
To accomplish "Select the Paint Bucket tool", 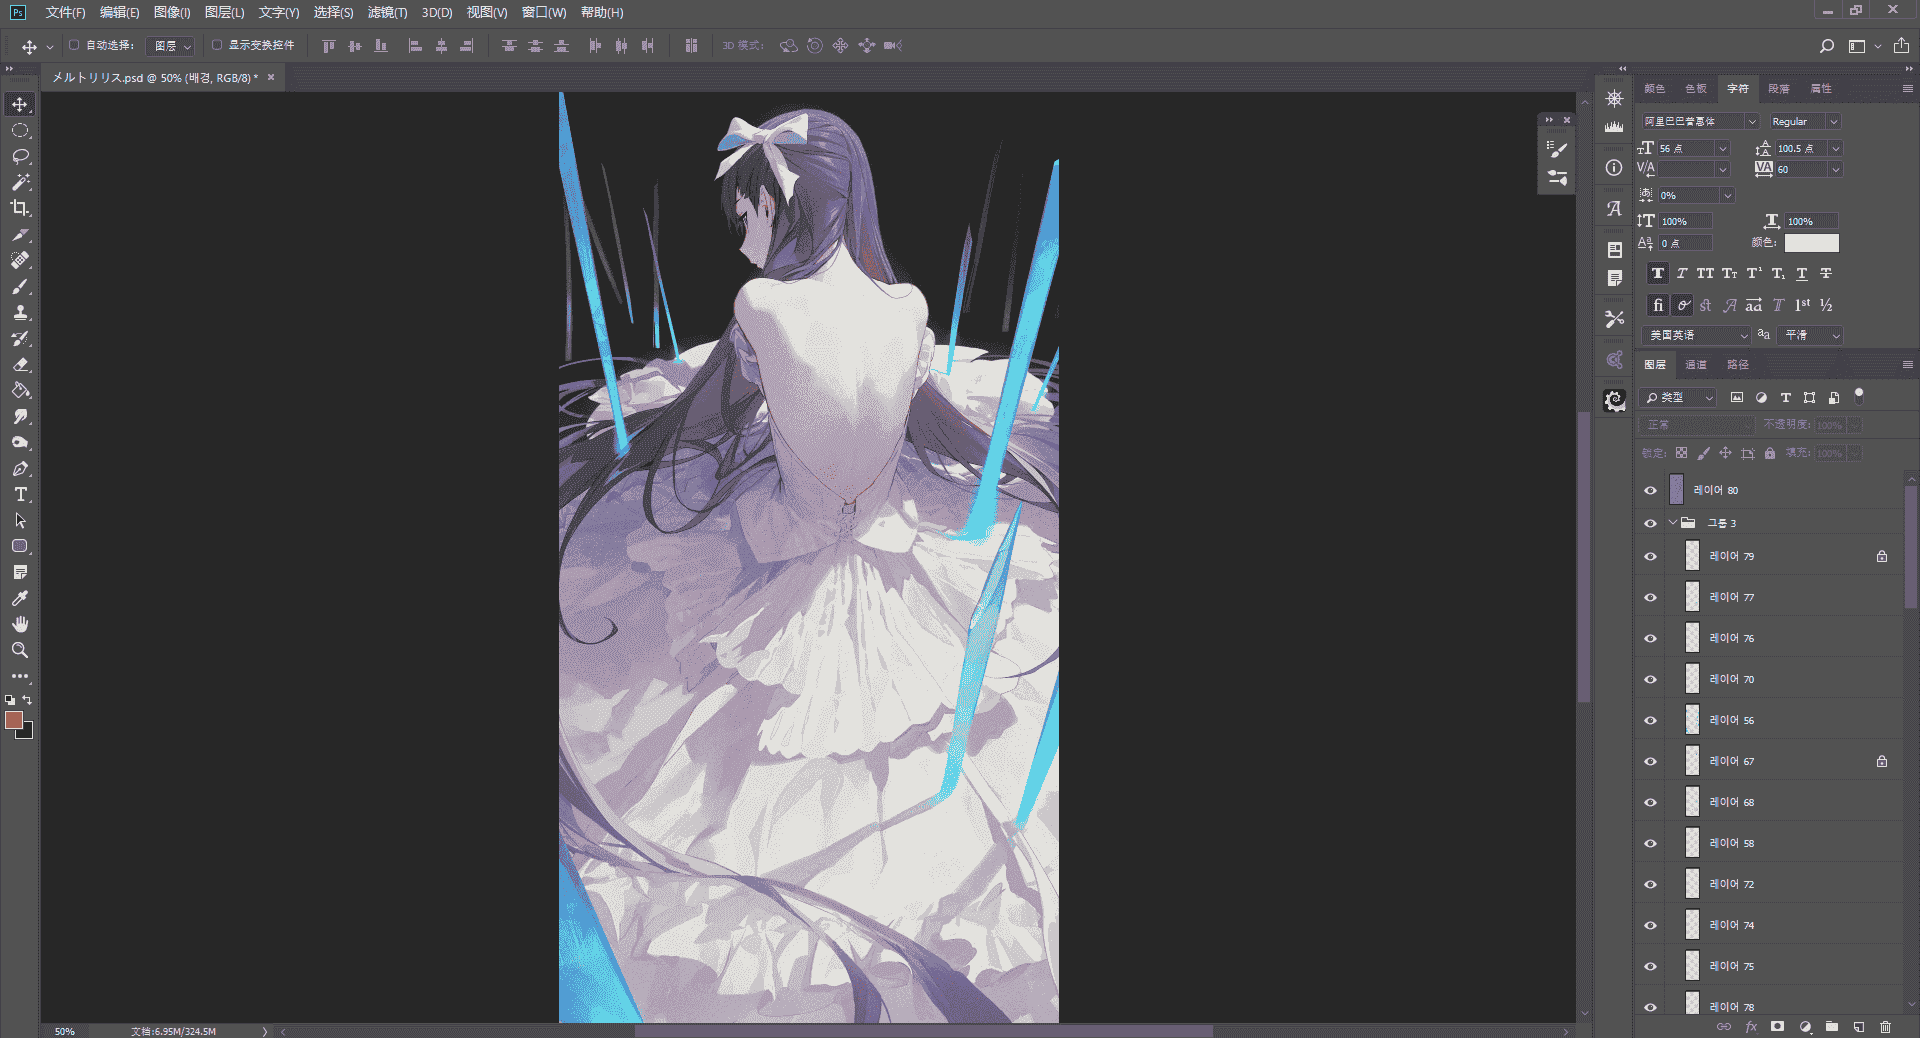I will [x=20, y=390].
